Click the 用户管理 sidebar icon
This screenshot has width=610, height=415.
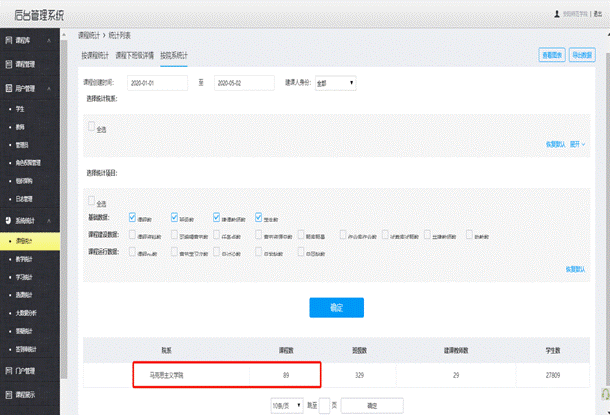(9, 89)
